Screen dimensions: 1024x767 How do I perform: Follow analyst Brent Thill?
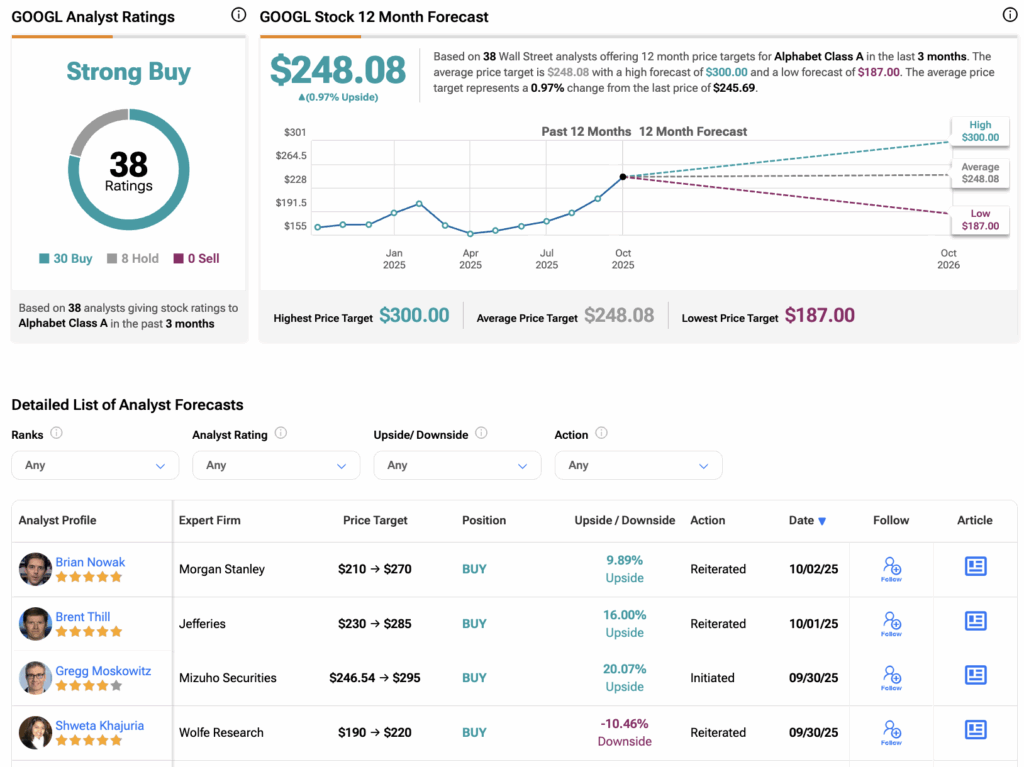(891, 624)
